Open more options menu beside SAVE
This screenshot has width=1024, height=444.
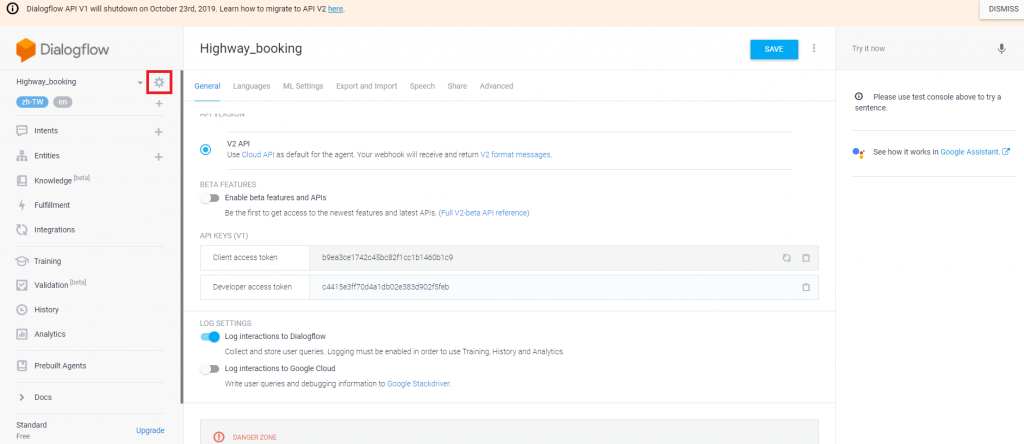coord(814,48)
